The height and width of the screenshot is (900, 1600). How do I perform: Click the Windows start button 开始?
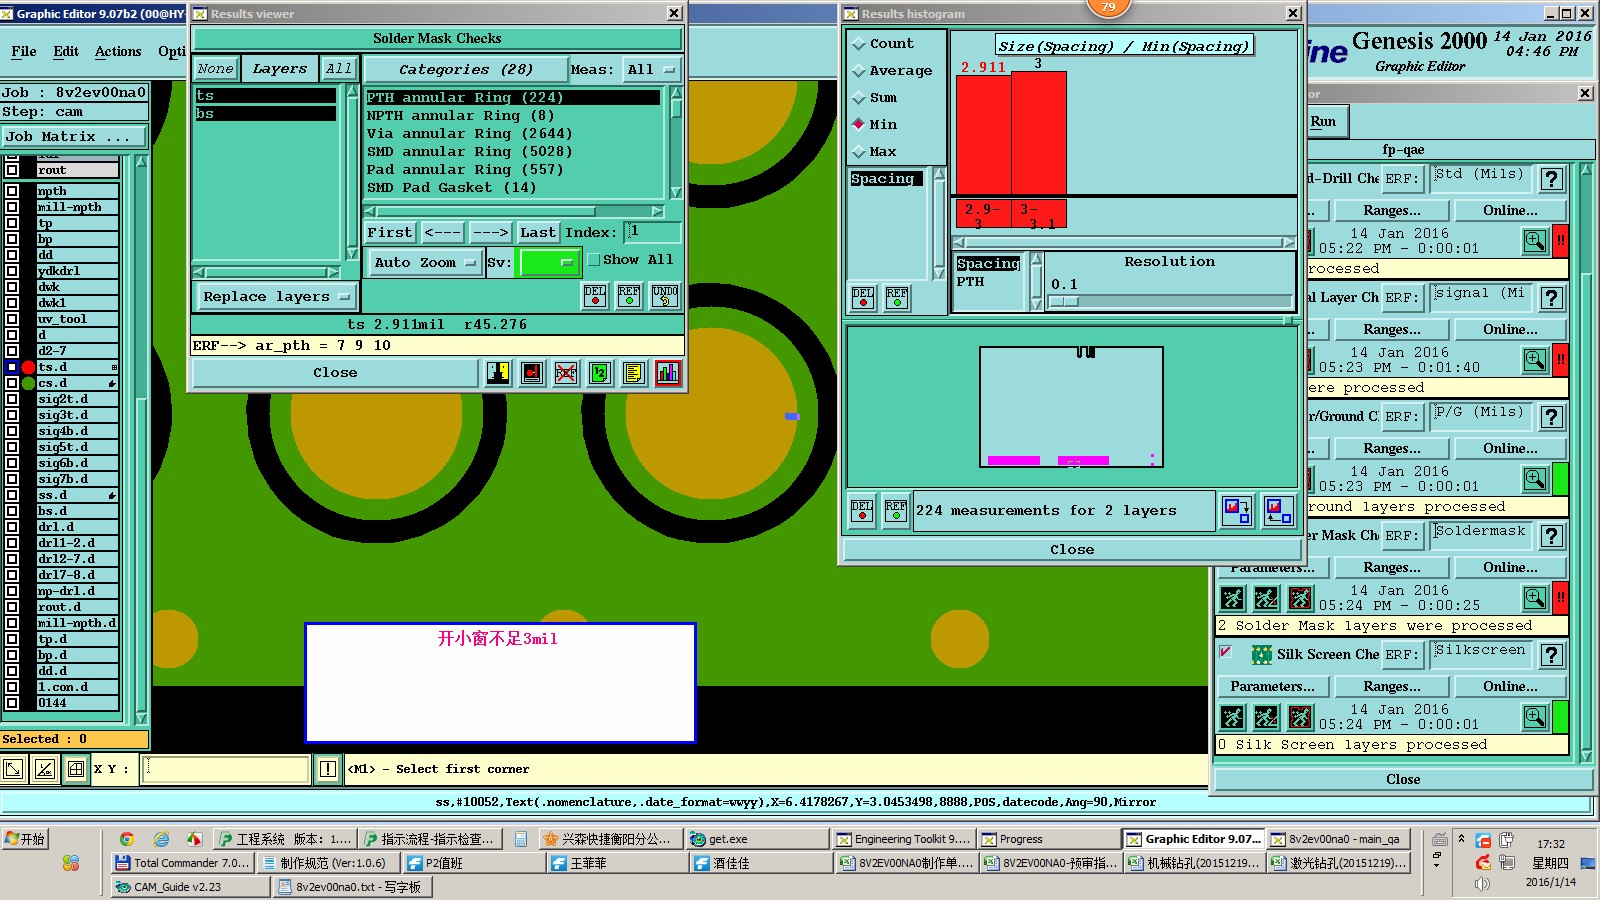click(x=25, y=839)
